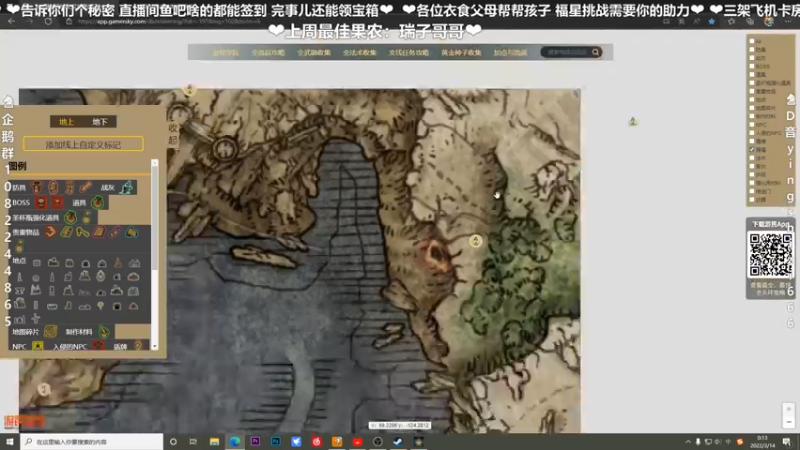The height and width of the screenshot is (450, 800).
Task: Open the 全流程攻略 navigation item
Action: pyautogui.click(x=268, y=53)
